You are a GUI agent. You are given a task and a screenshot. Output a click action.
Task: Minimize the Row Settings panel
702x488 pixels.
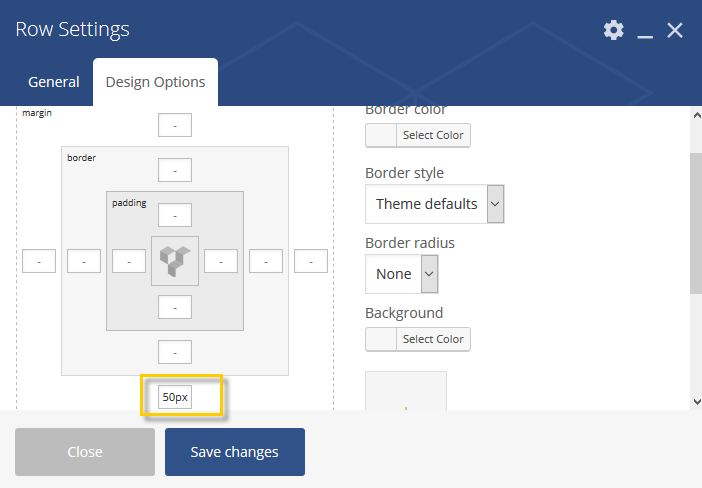click(x=645, y=31)
